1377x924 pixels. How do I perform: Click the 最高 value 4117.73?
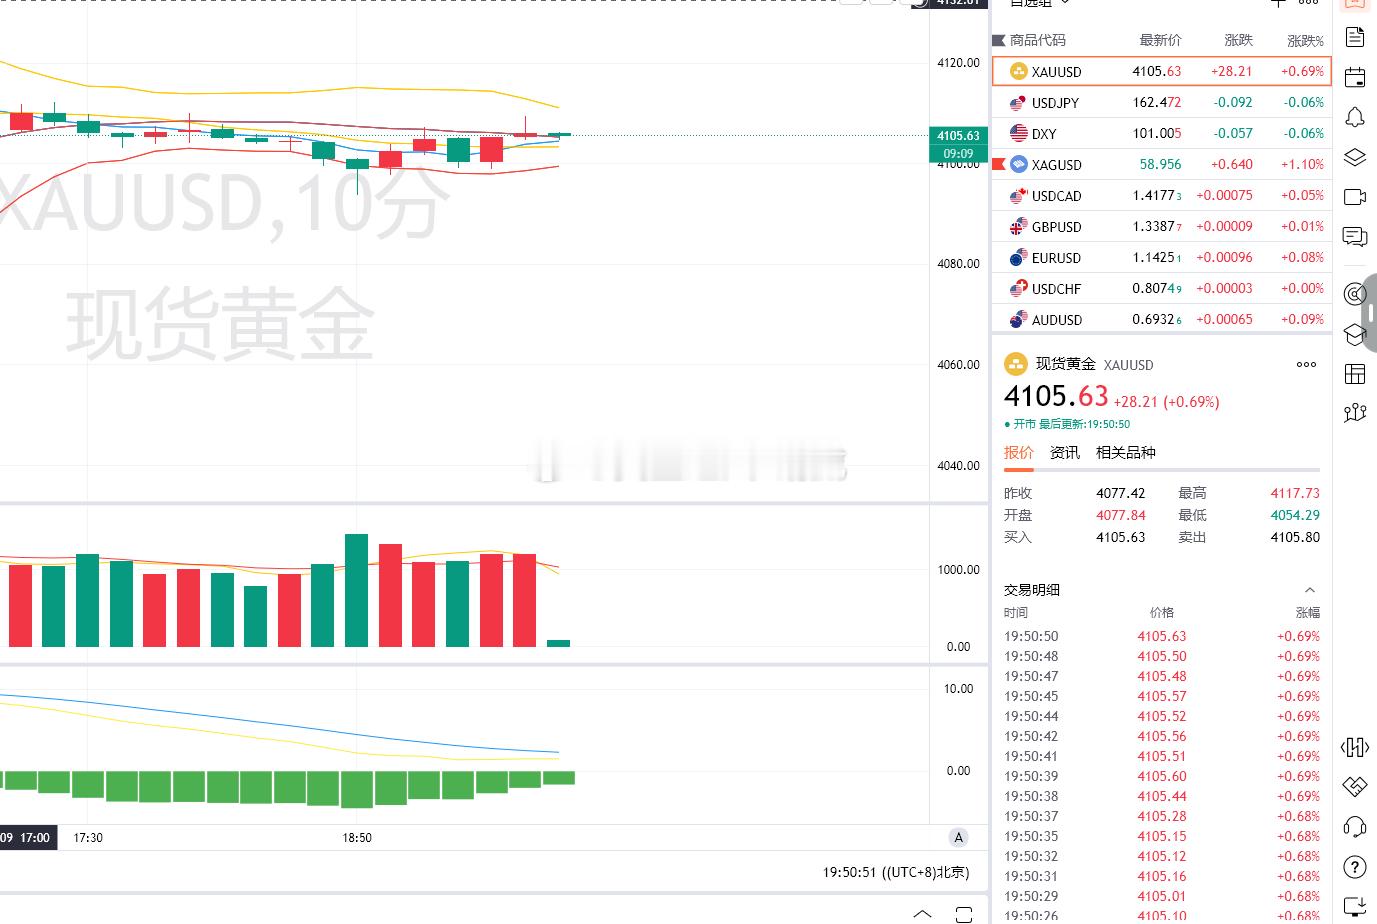tap(1295, 493)
